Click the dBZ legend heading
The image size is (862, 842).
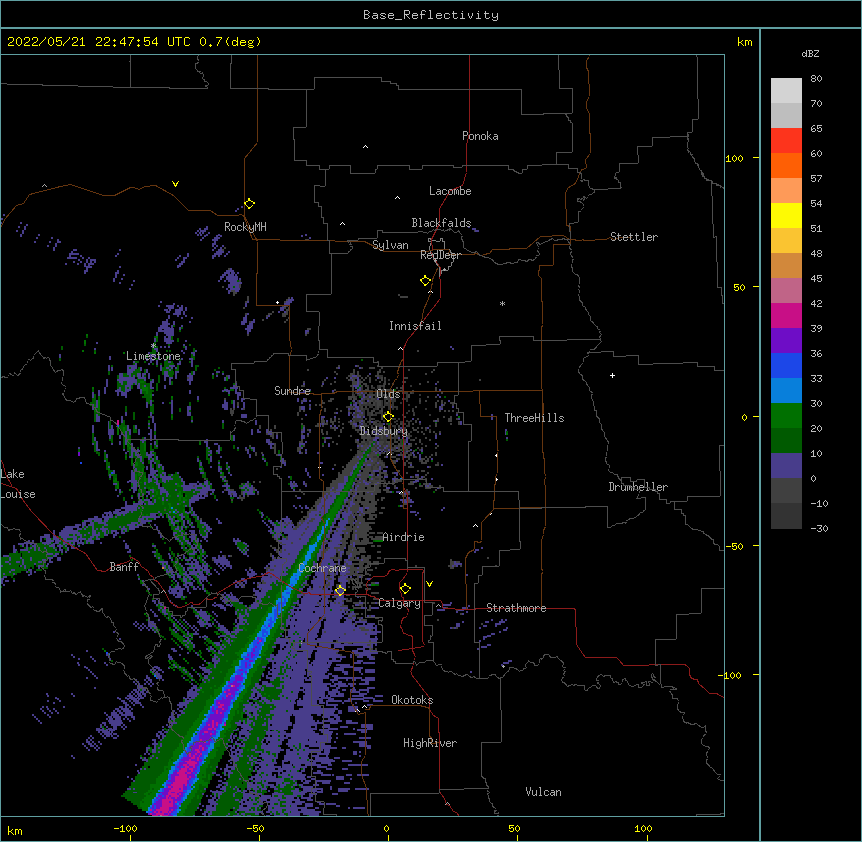tap(810, 54)
